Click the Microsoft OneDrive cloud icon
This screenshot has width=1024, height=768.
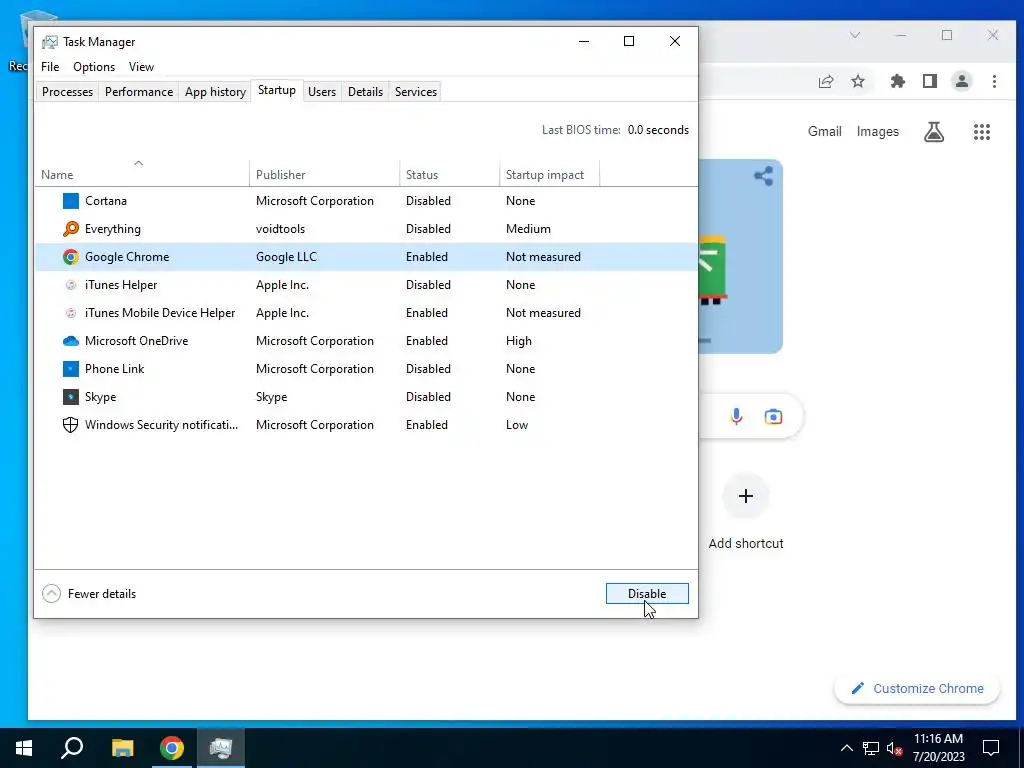click(x=71, y=341)
